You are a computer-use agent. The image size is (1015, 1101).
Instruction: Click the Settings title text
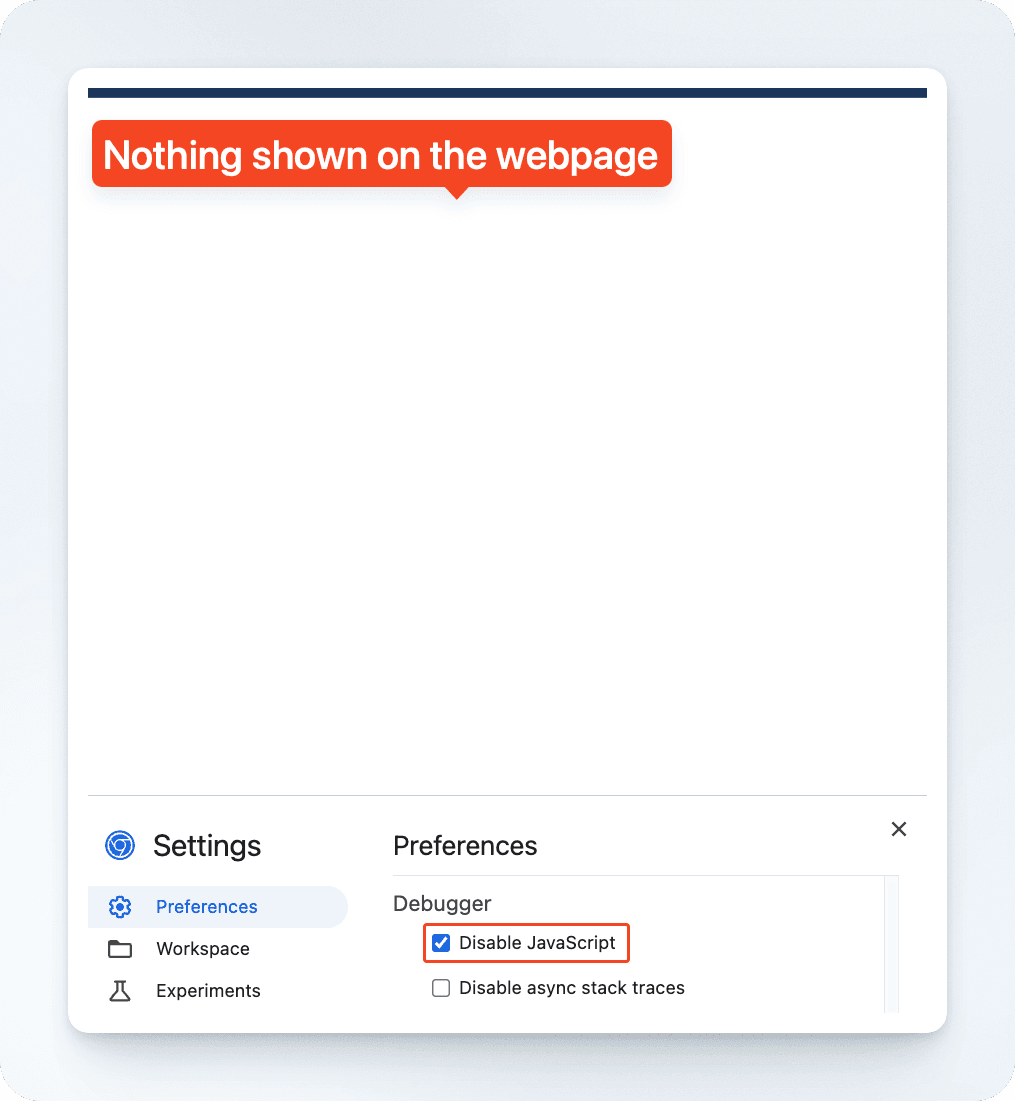[x=207, y=846]
